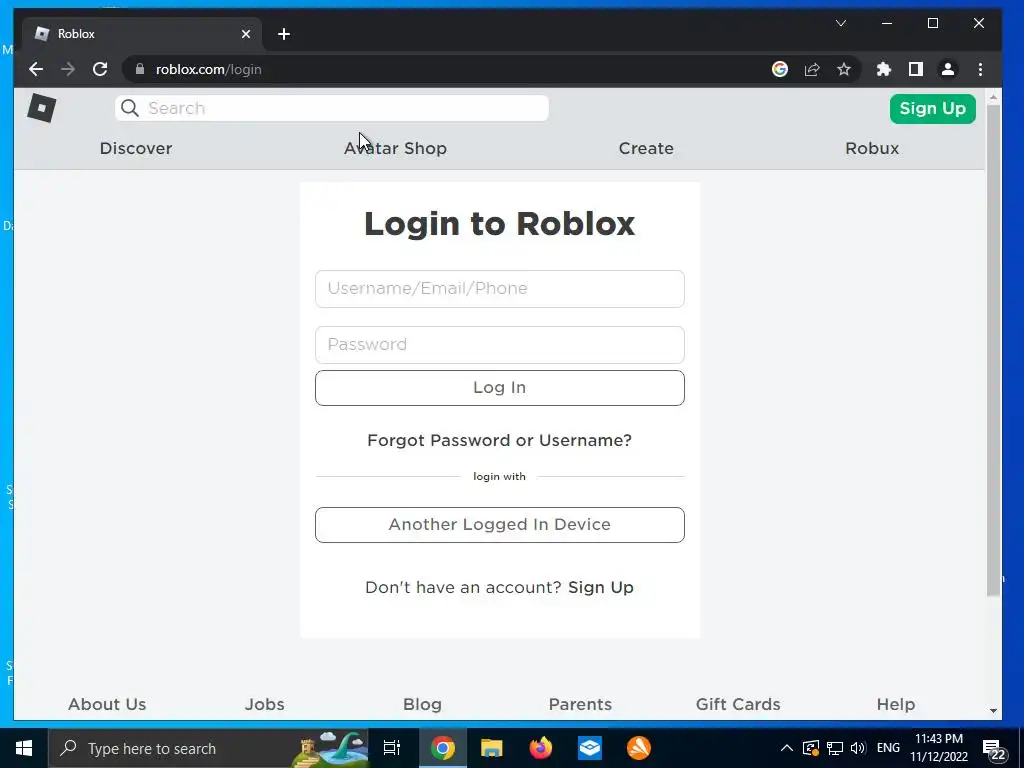Open the Windows Start menu

click(24, 748)
